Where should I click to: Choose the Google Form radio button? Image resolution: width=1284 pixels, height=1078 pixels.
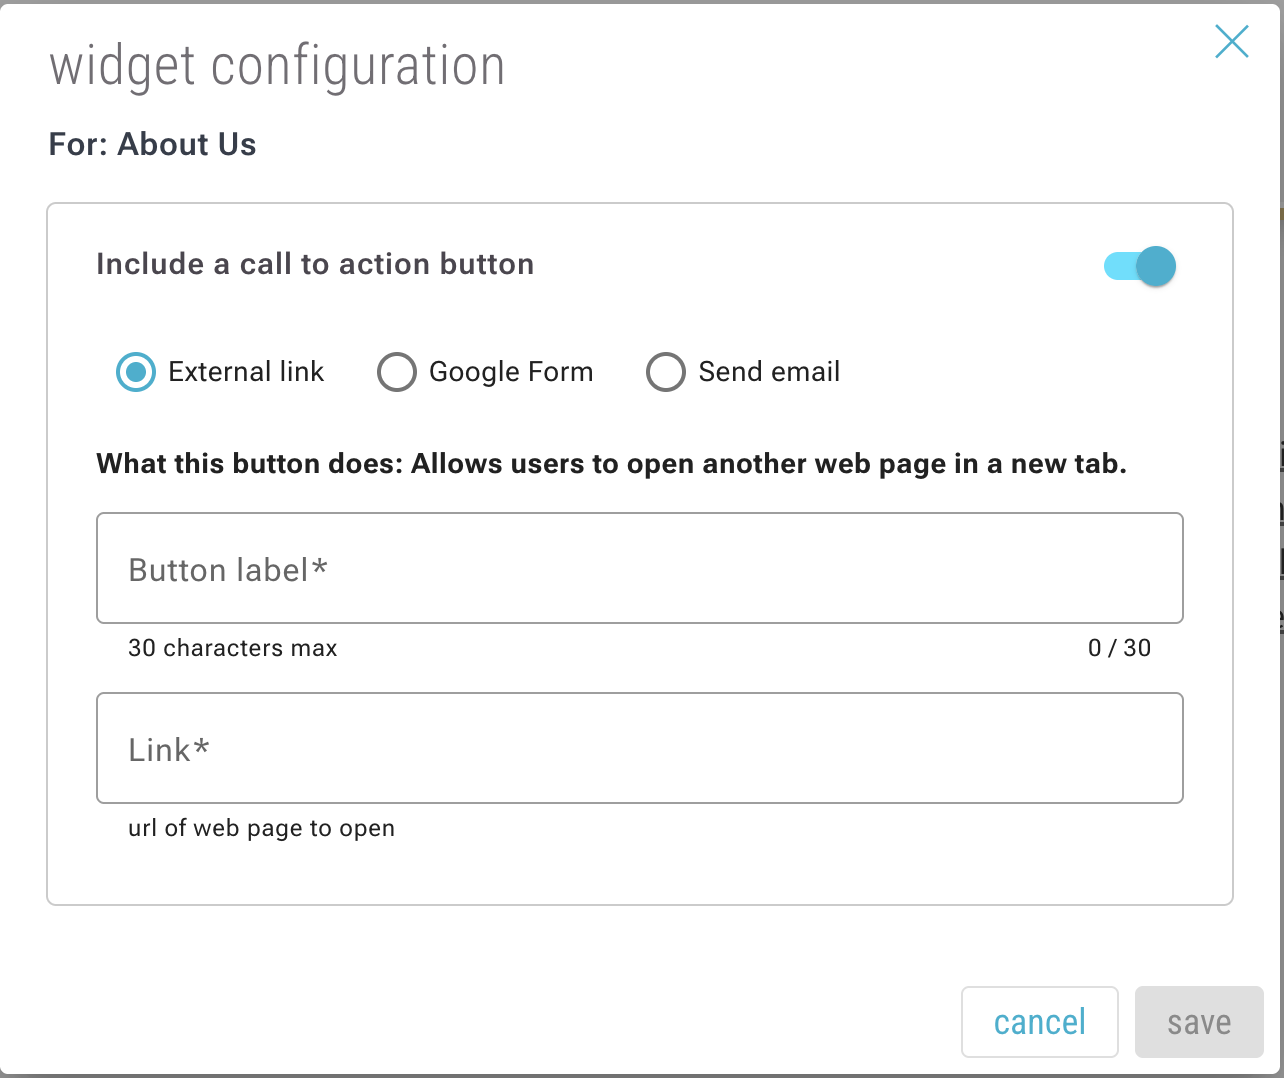(397, 372)
